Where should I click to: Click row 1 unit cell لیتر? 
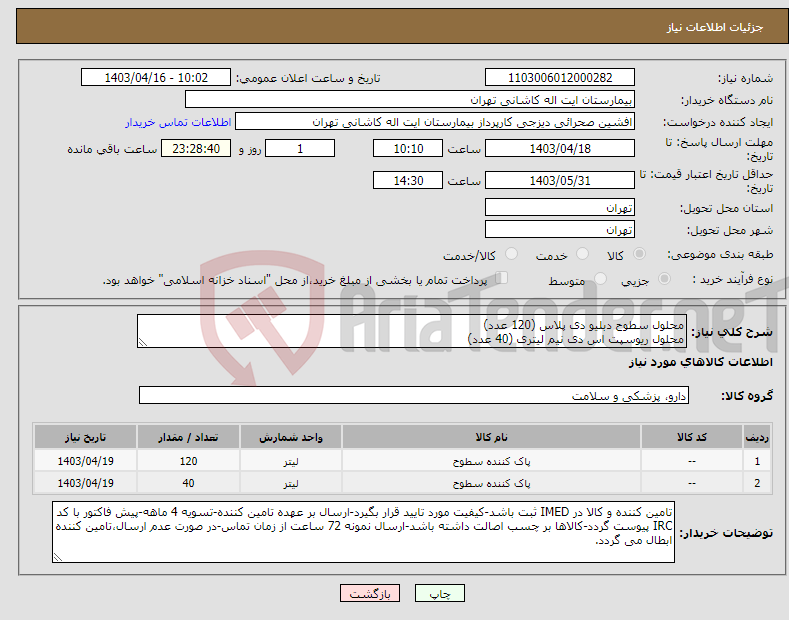(x=291, y=461)
